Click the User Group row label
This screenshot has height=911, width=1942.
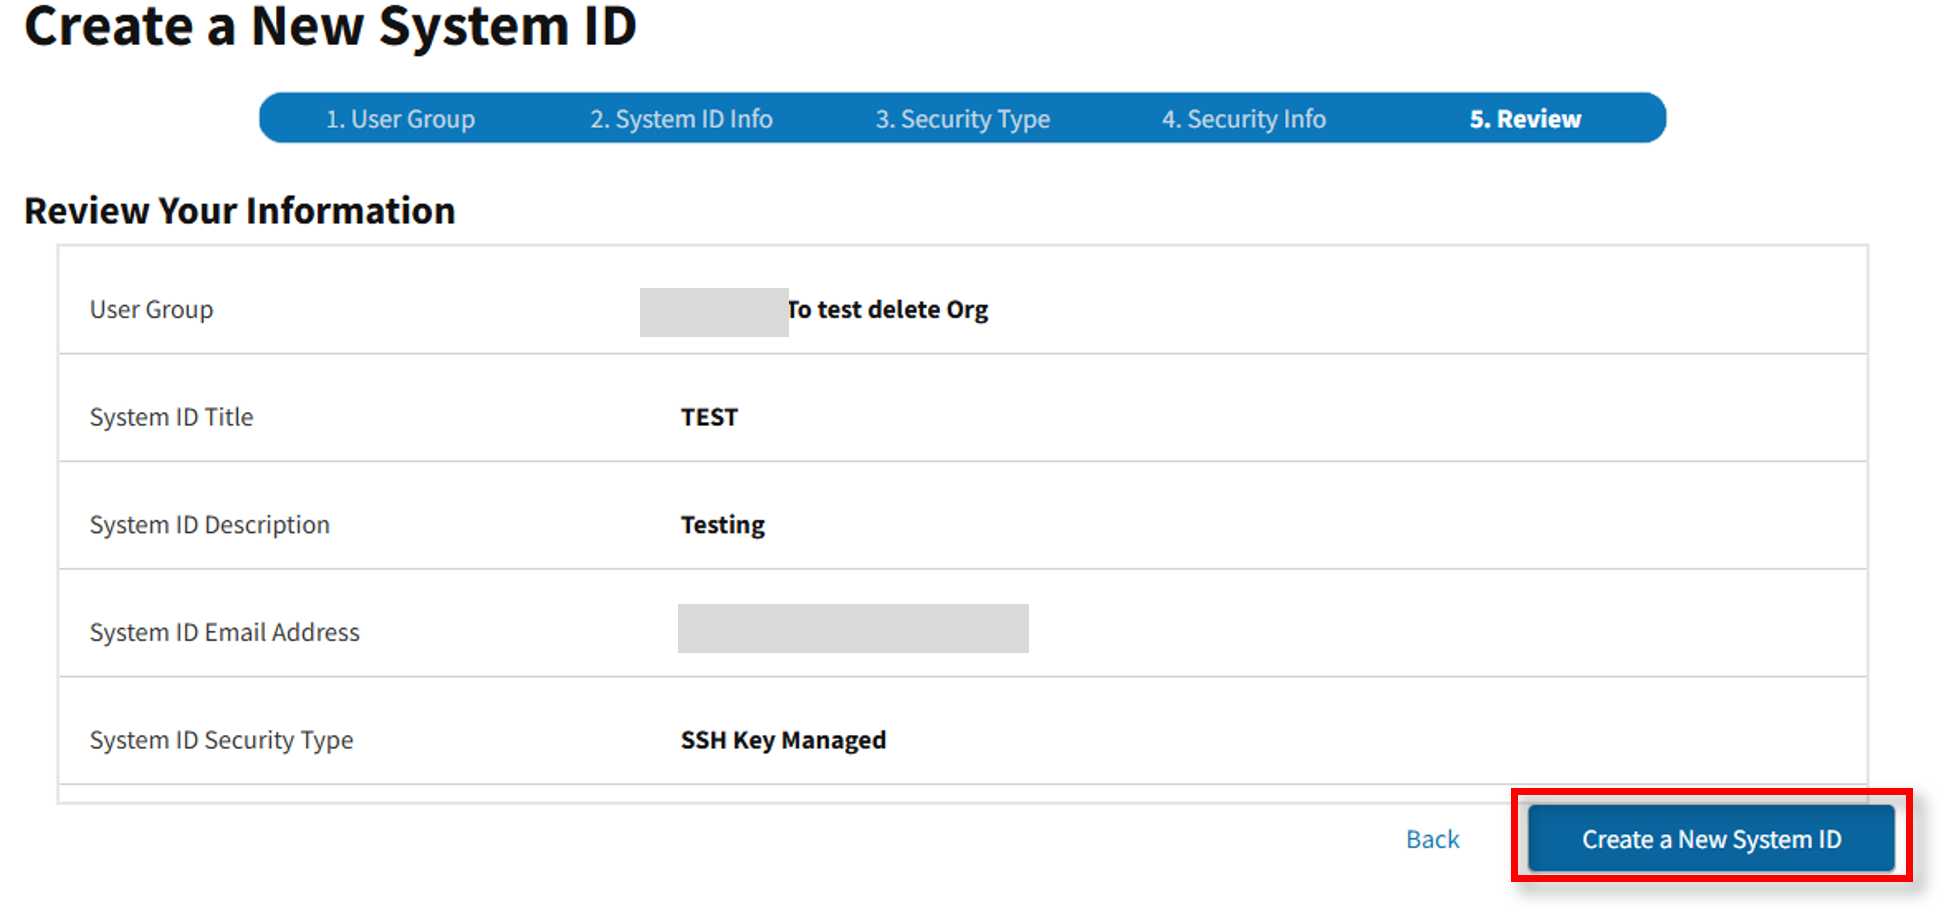(x=151, y=310)
